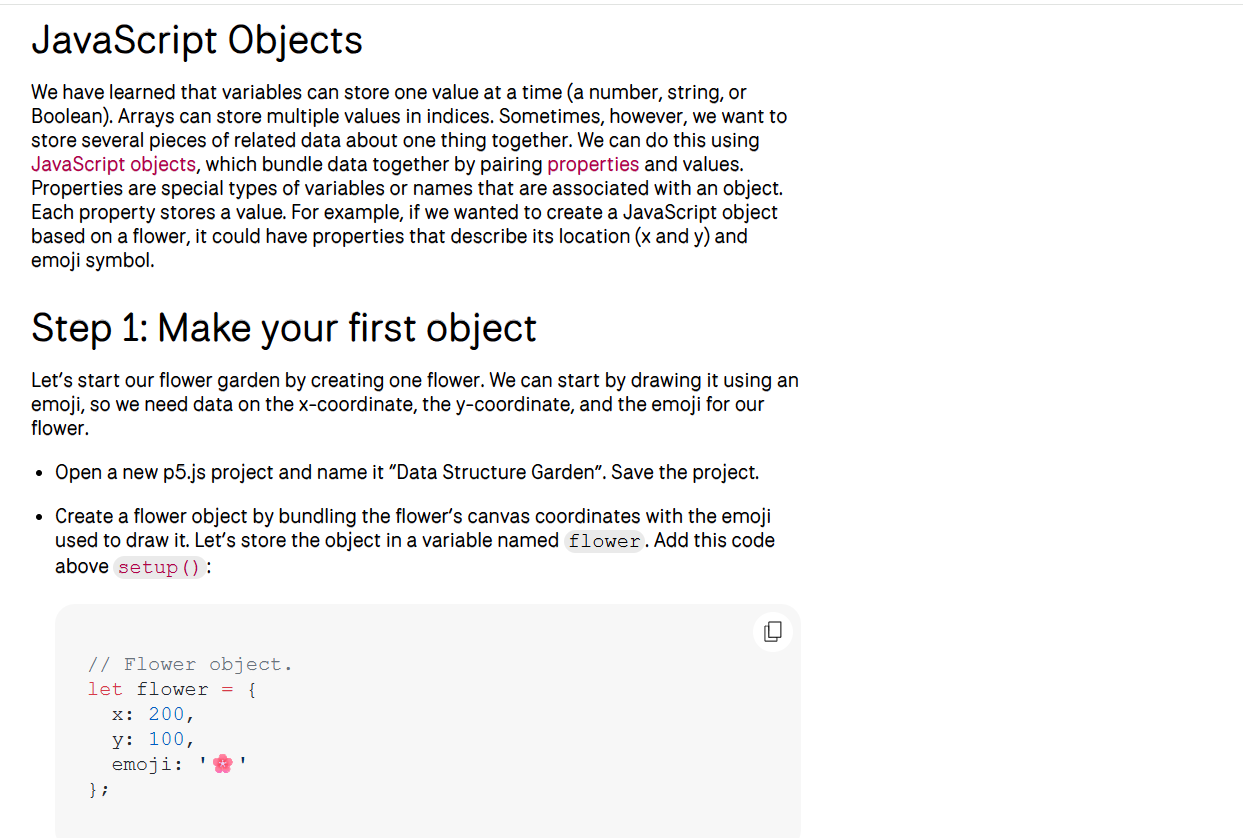1243x838 pixels.
Task: Click the intro paragraph about variables
Action: click(x=409, y=177)
